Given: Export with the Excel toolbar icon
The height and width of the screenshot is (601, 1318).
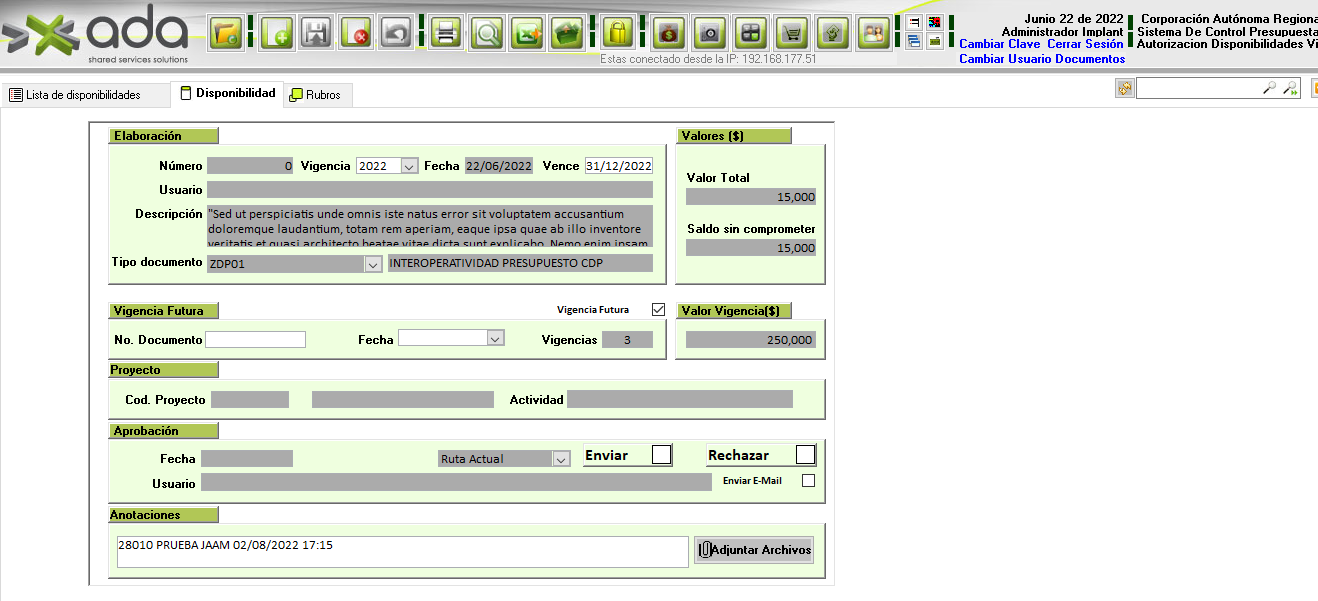Looking at the screenshot, I should pos(527,33).
